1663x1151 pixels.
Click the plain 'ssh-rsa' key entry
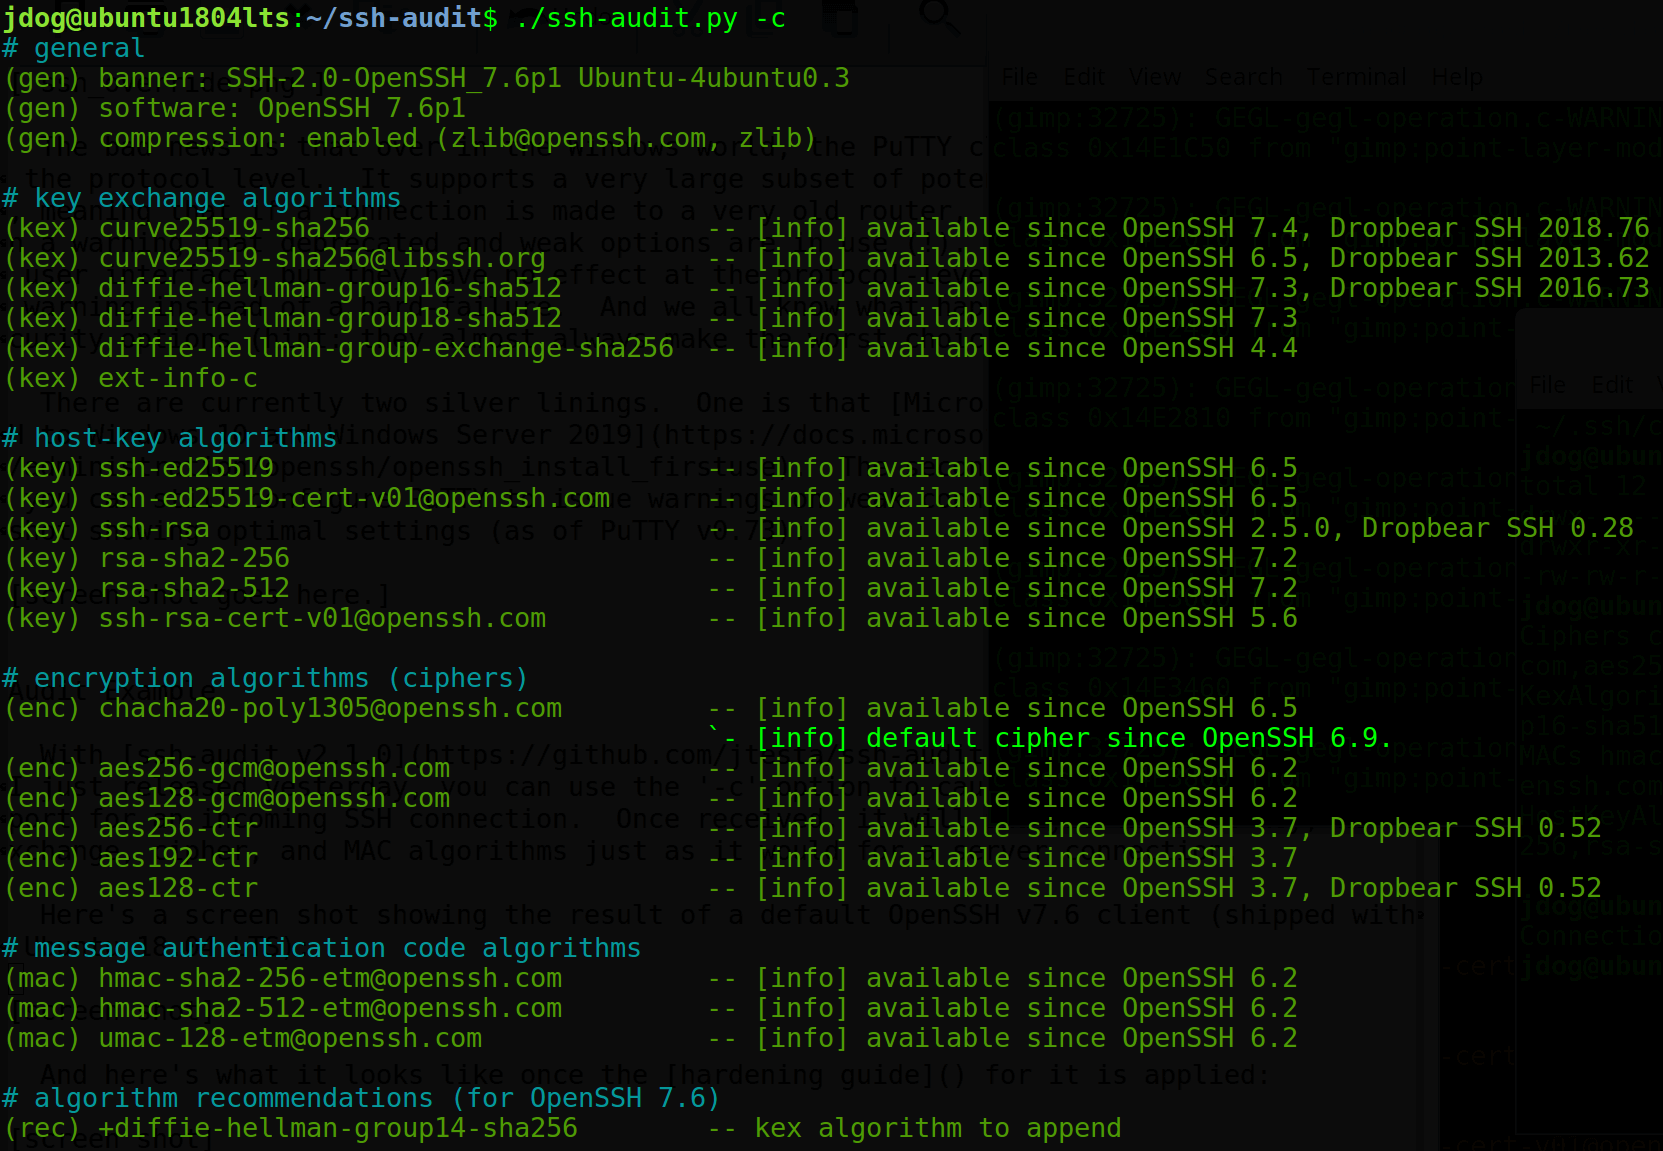tap(154, 528)
